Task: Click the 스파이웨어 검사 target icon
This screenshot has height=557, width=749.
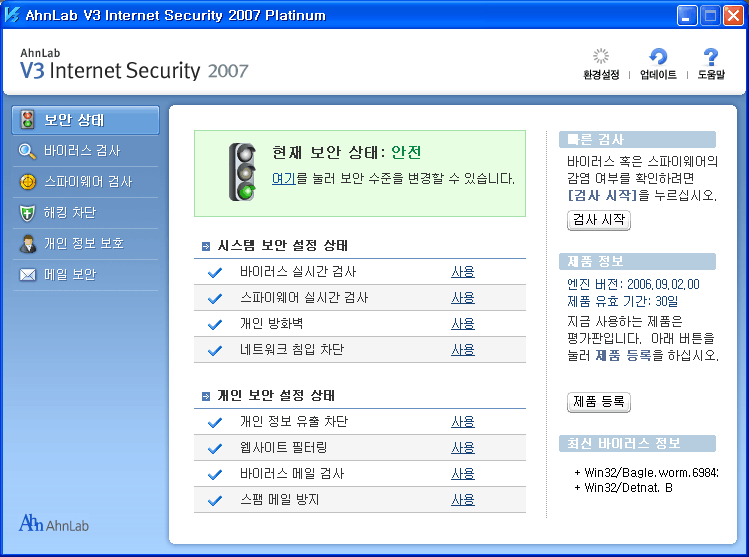Action: (x=28, y=182)
